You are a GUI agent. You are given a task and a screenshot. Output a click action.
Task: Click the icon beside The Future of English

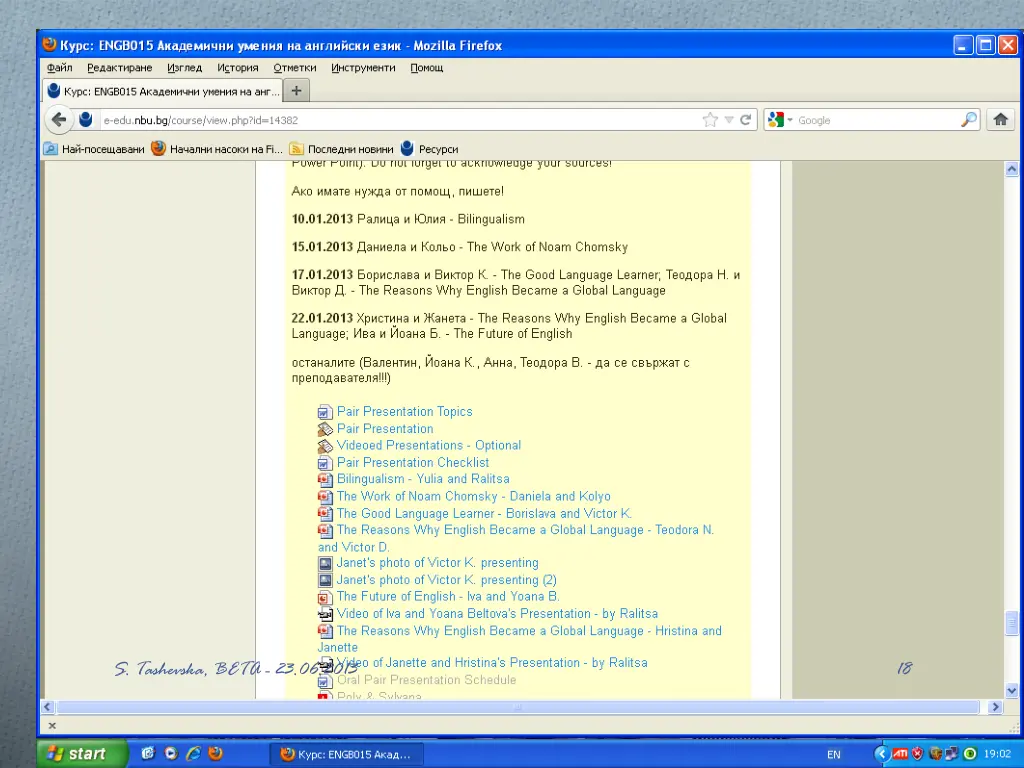pos(325,597)
